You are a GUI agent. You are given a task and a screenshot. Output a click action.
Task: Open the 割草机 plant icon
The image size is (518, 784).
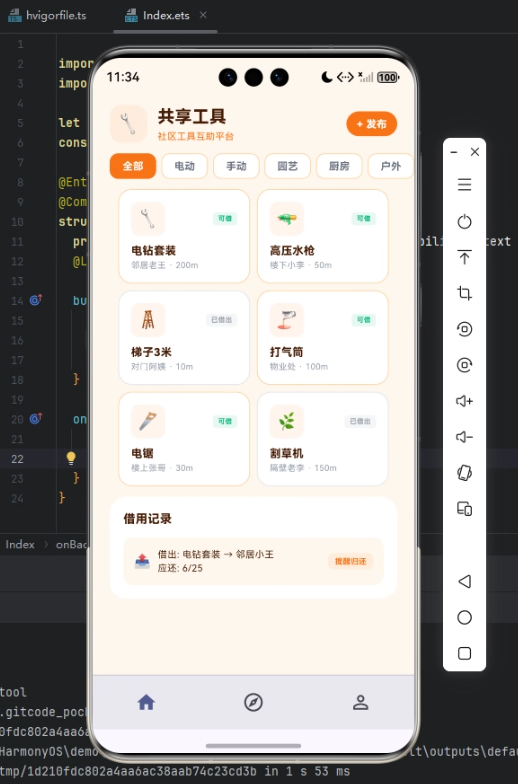[287, 422]
